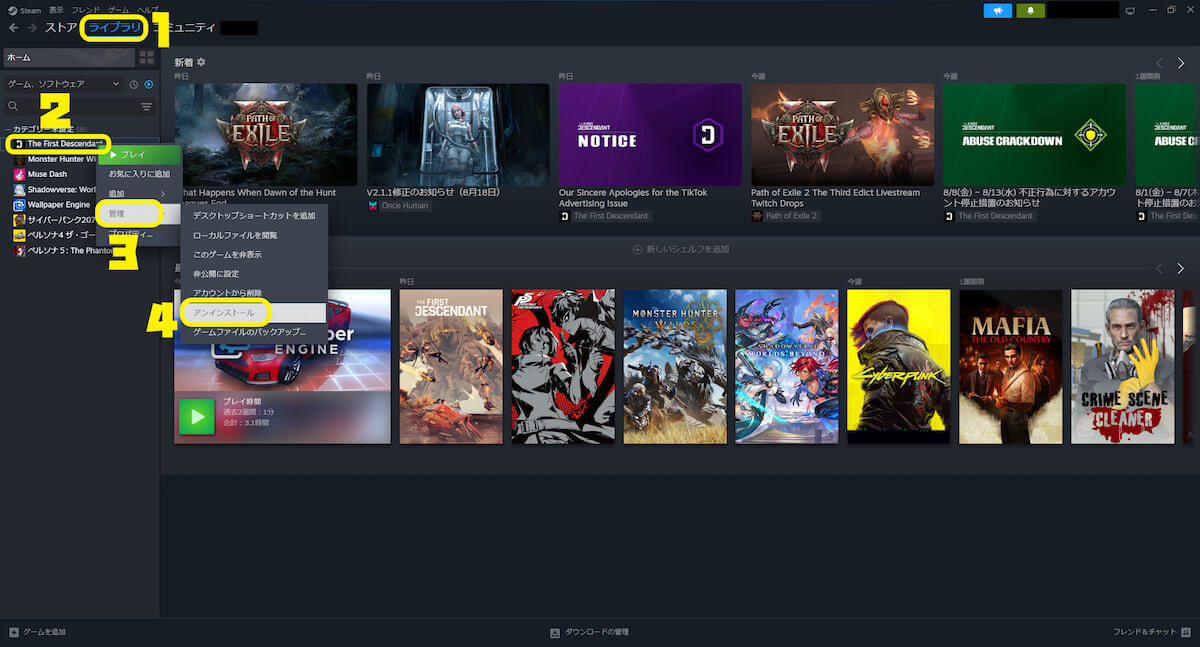Switch to Big Picture mode monitor icon

(1130, 10)
